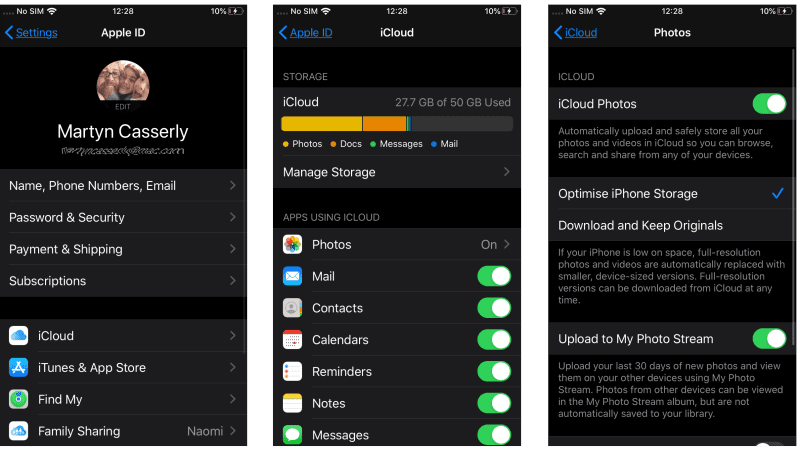The image size is (800, 450).
Task: Tap the iCloud title in navigation bar
Action: pyautogui.click(x=397, y=33)
